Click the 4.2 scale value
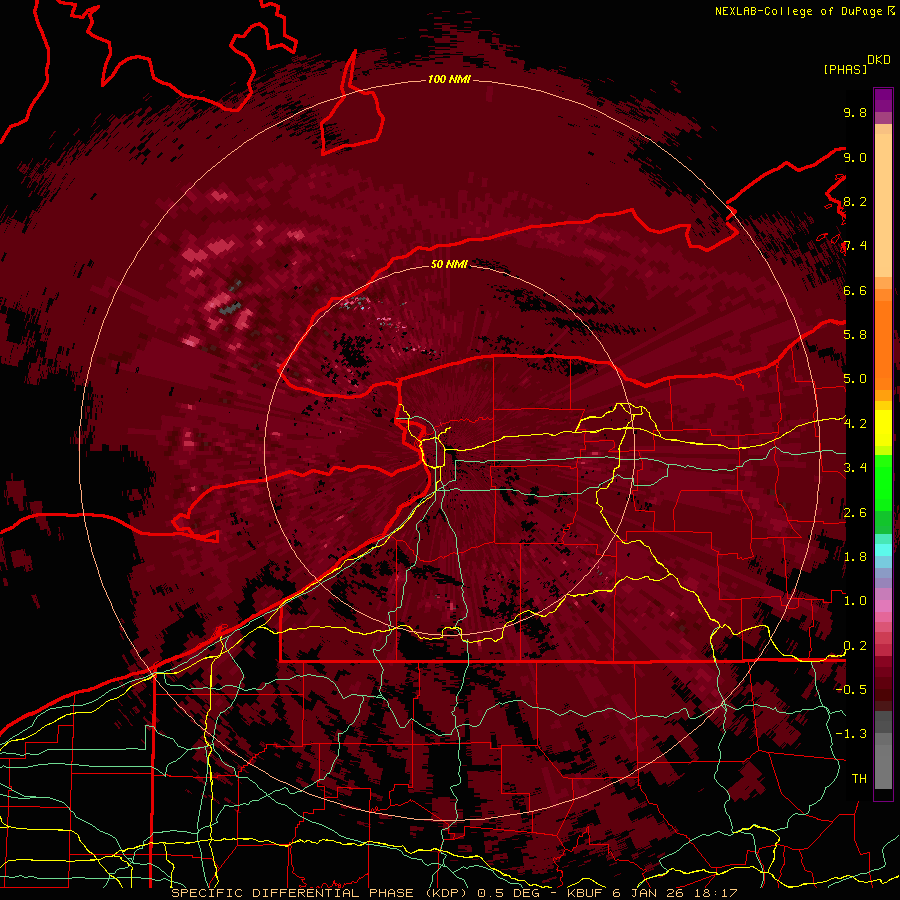The height and width of the screenshot is (900, 900). tap(855, 424)
